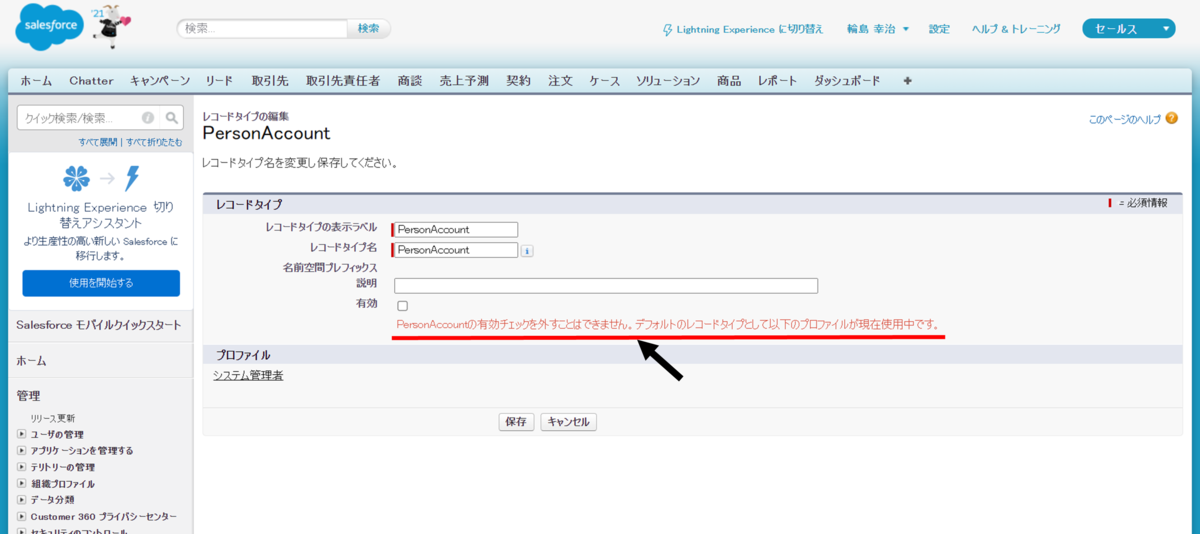Click the 管理 sidebar heading
This screenshot has height=534, width=1200.
click(28, 396)
